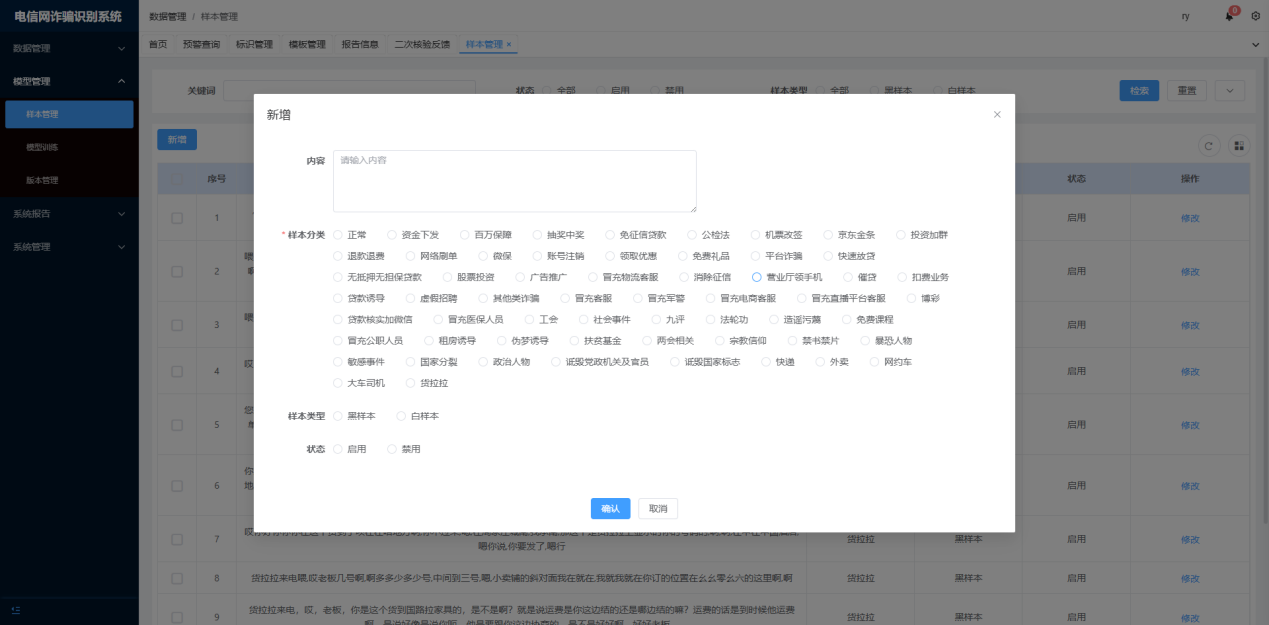The width and height of the screenshot is (1269, 625).
Task: Close the 新增 dialog with X
Action: tap(996, 115)
